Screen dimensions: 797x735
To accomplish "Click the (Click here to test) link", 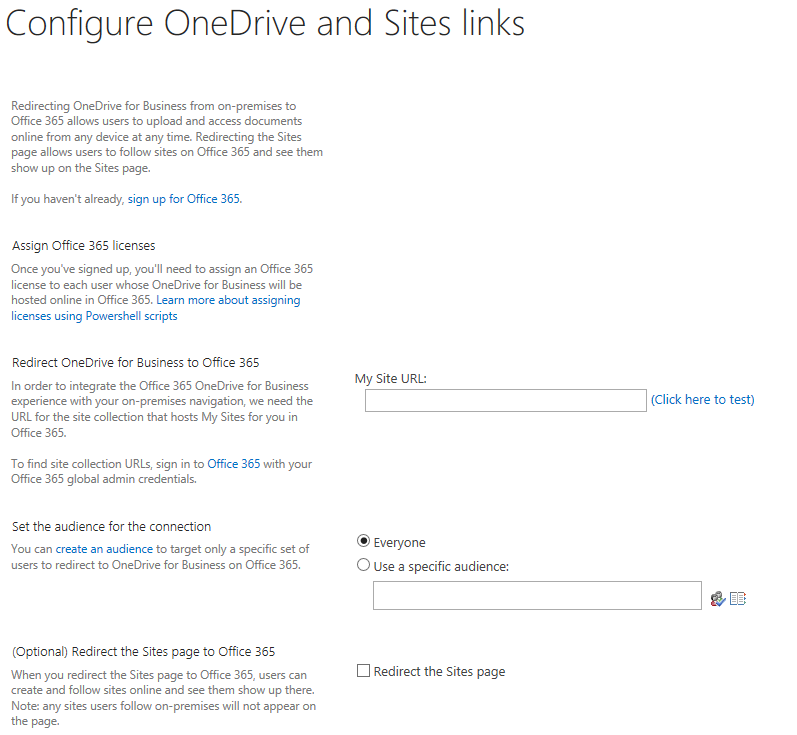I will coord(702,399).
